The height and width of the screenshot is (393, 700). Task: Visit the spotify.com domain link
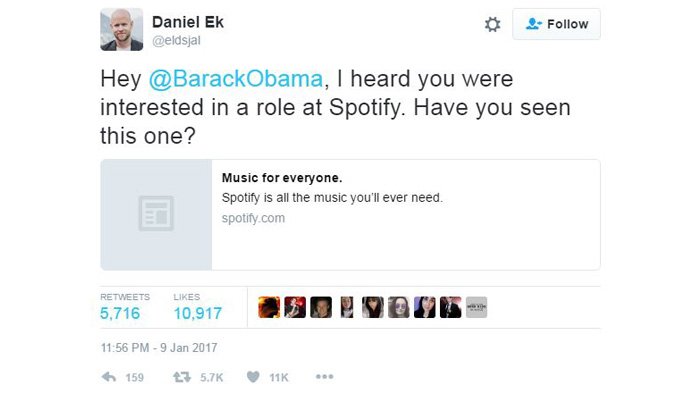253,218
